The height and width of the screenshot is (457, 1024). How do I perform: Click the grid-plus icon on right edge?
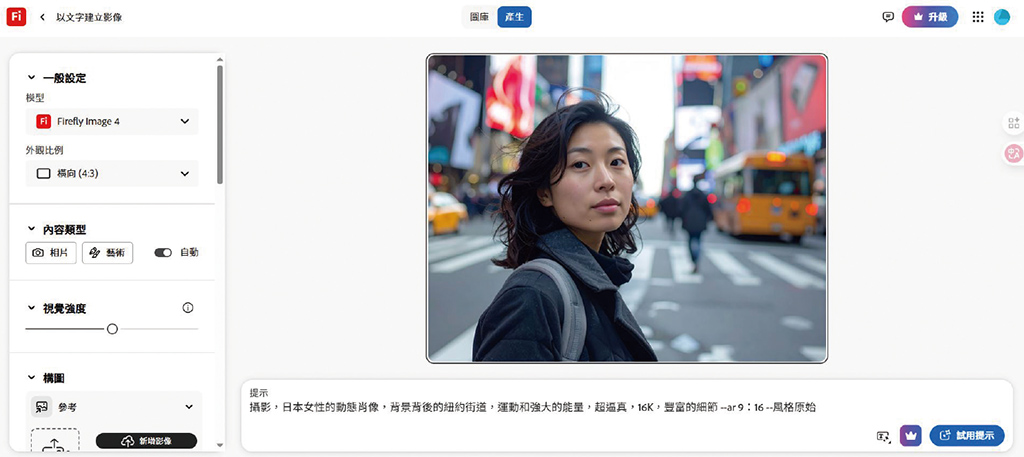[x=1013, y=123]
